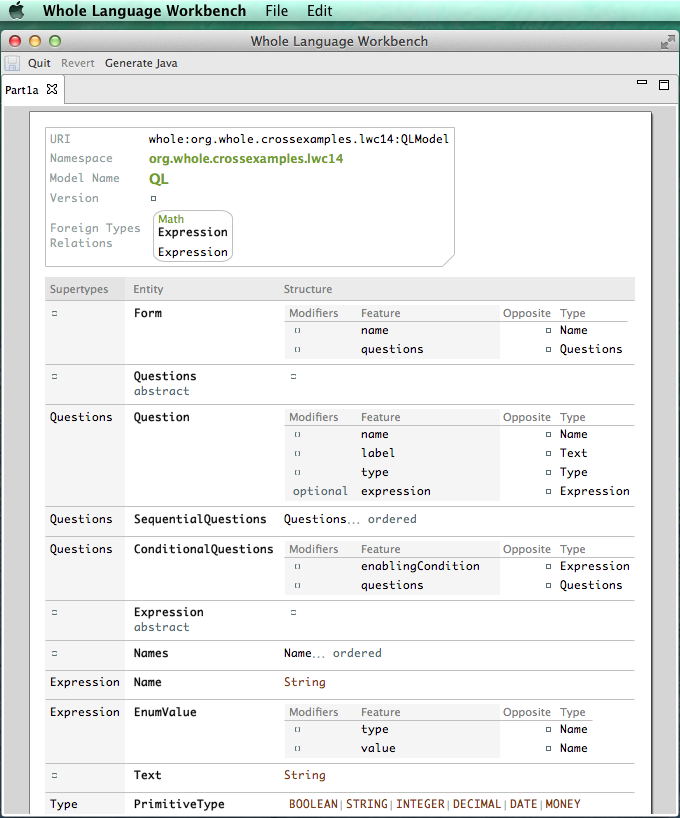Click the label feature of Question
The width and height of the screenshot is (680, 818).
coord(378,453)
